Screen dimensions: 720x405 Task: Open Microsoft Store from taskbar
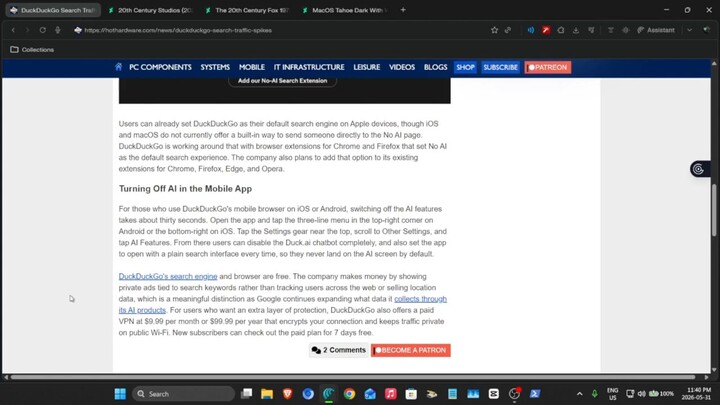click(411, 394)
